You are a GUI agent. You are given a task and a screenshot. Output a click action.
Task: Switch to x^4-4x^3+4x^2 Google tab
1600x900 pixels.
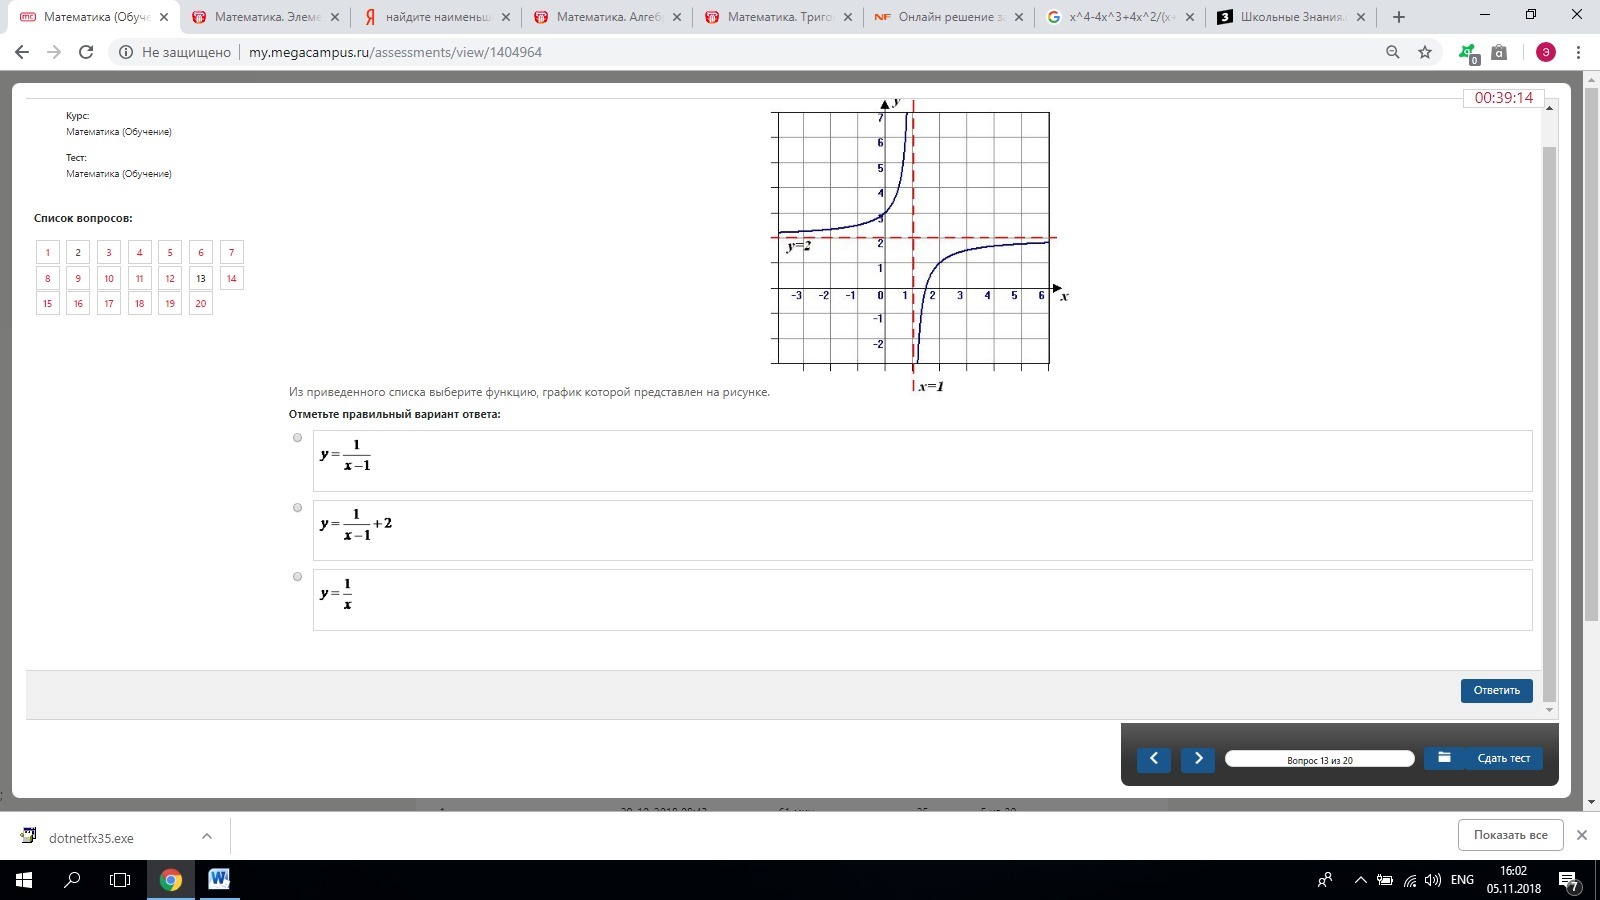1121,17
